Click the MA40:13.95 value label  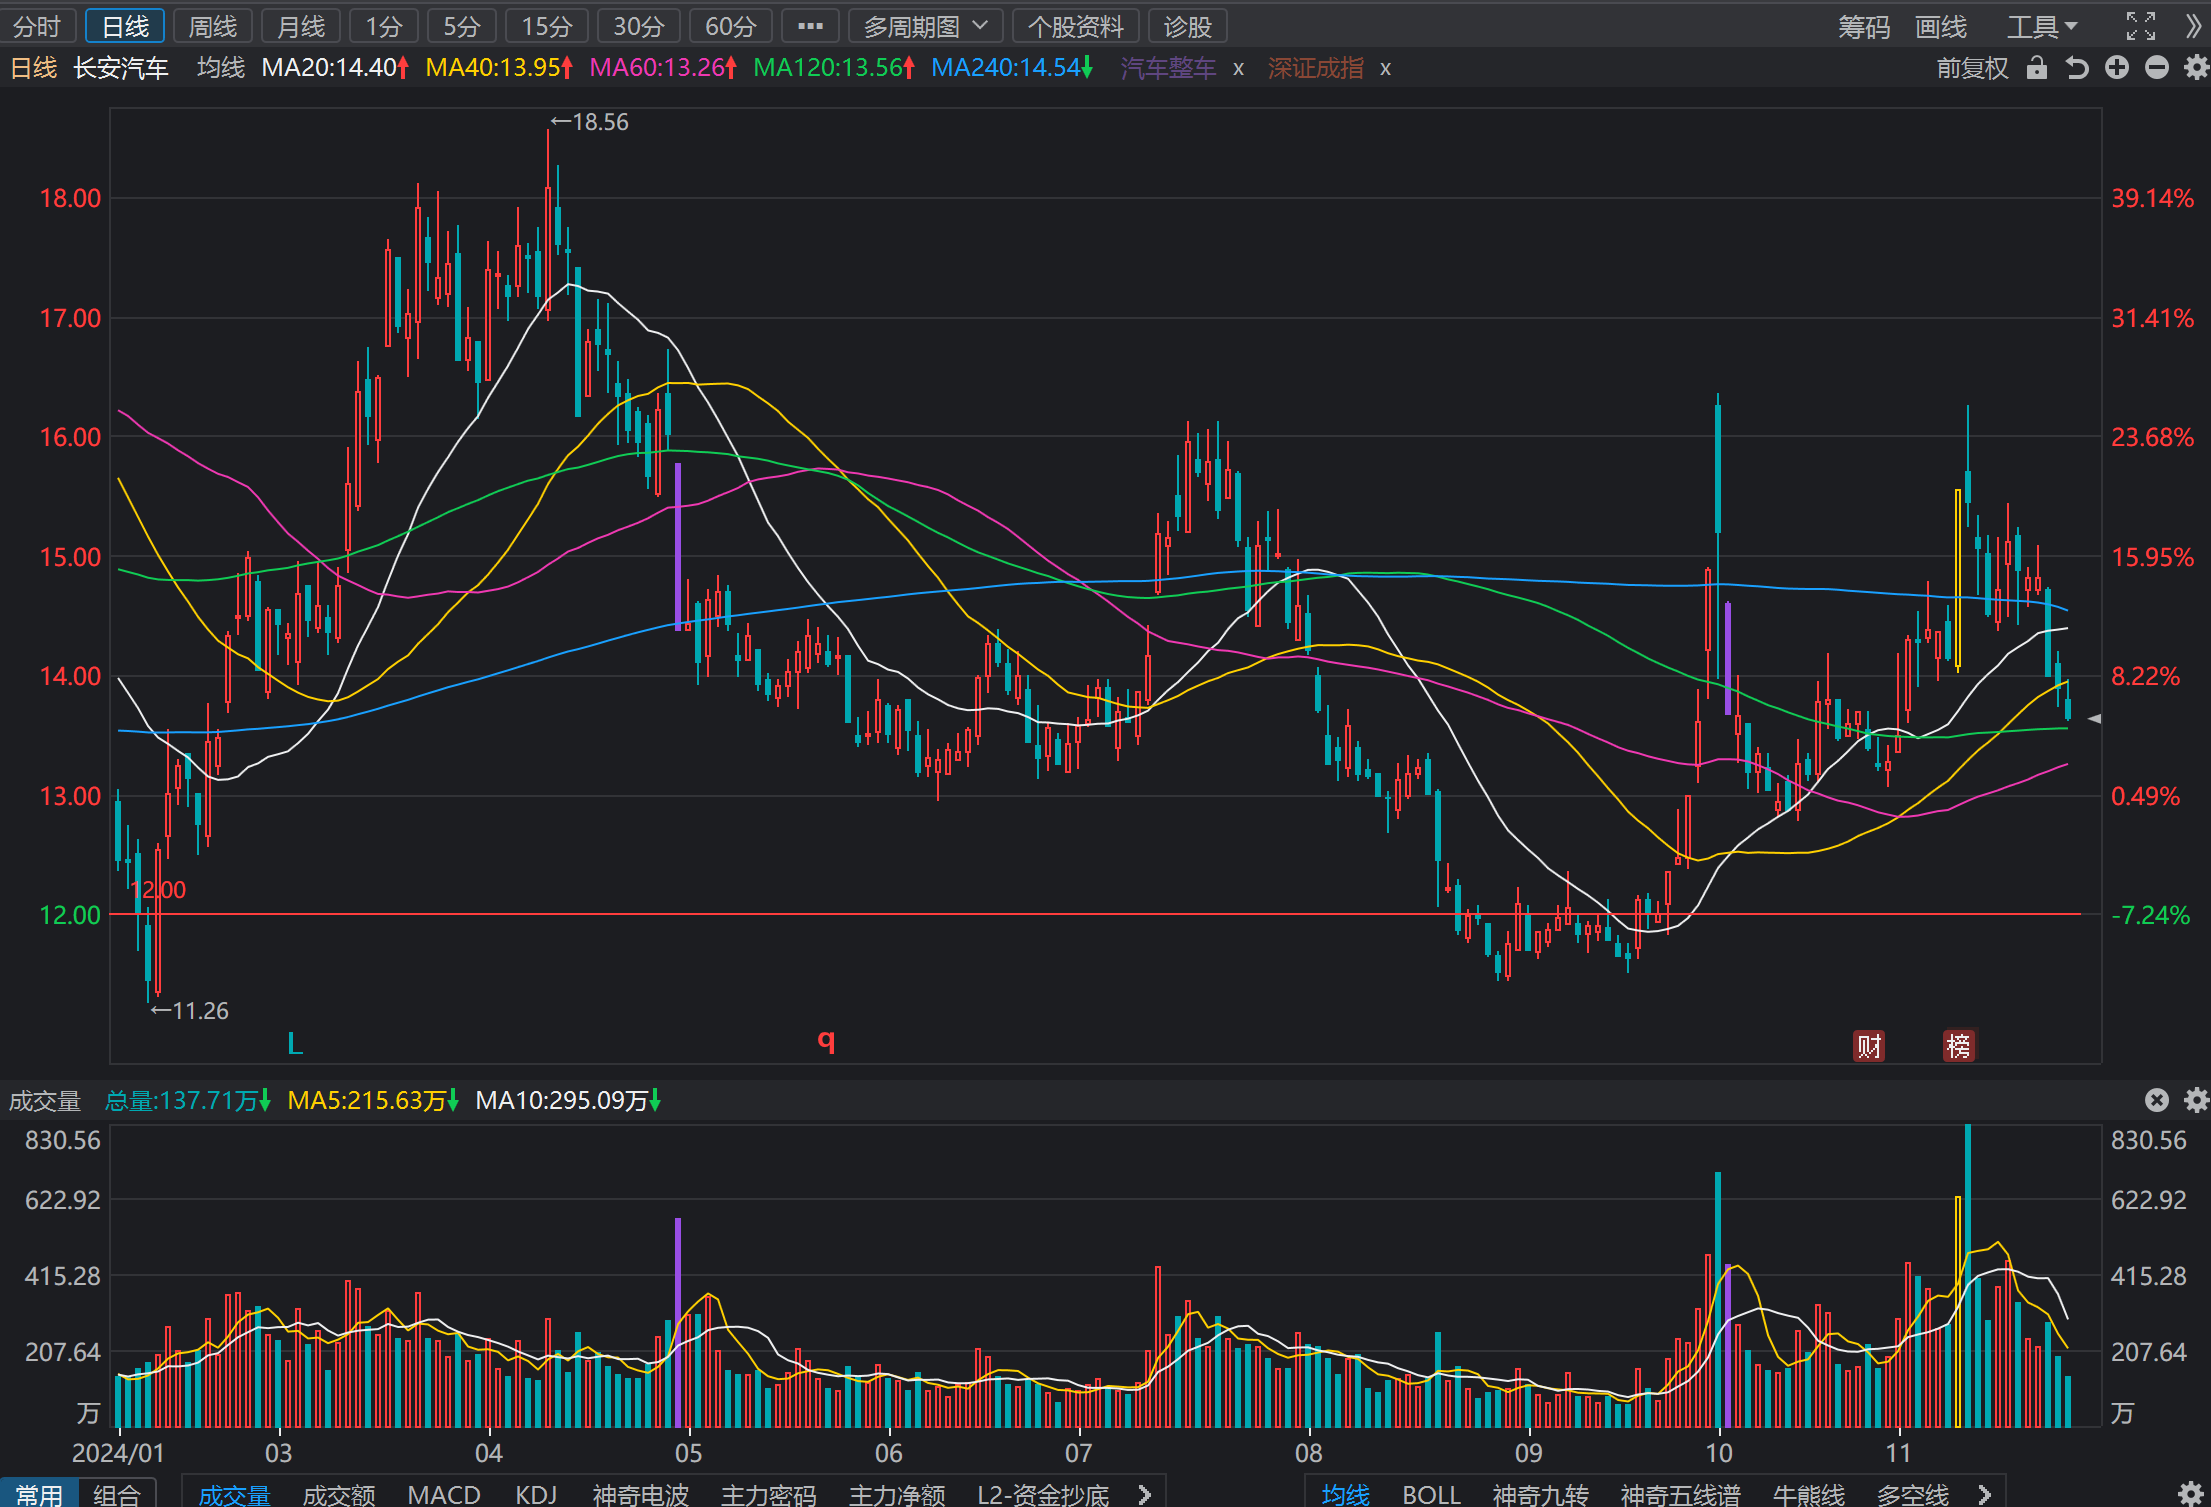click(499, 68)
